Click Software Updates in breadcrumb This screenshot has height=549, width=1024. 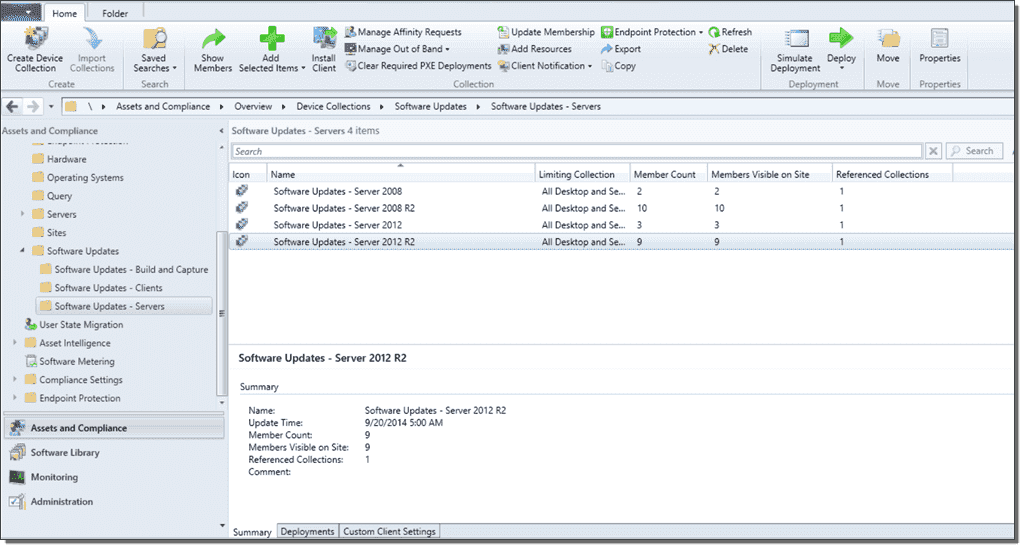tap(430, 106)
